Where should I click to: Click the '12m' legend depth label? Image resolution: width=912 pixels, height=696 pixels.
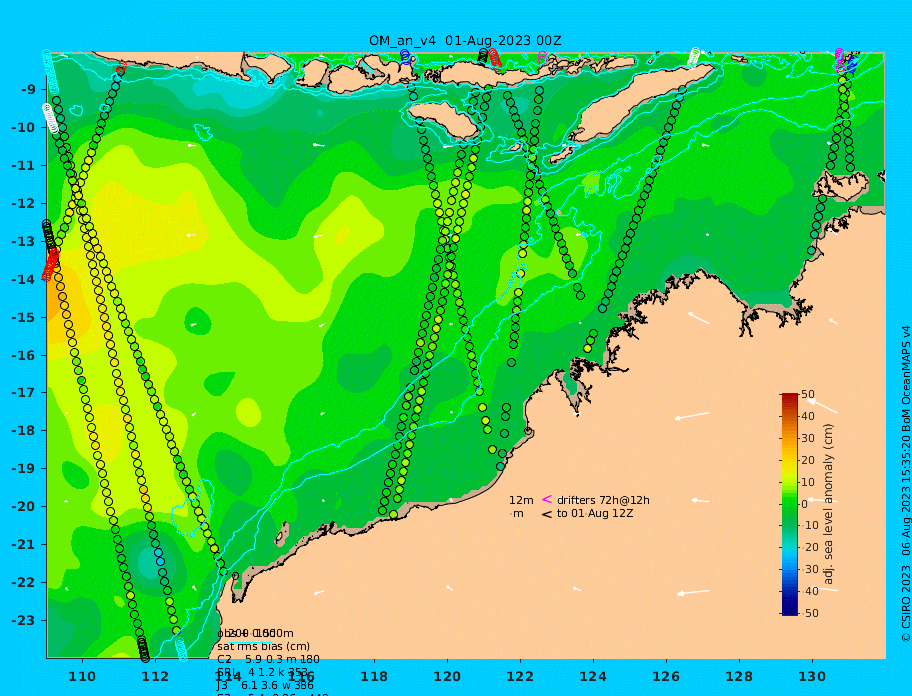tap(521, 500)
